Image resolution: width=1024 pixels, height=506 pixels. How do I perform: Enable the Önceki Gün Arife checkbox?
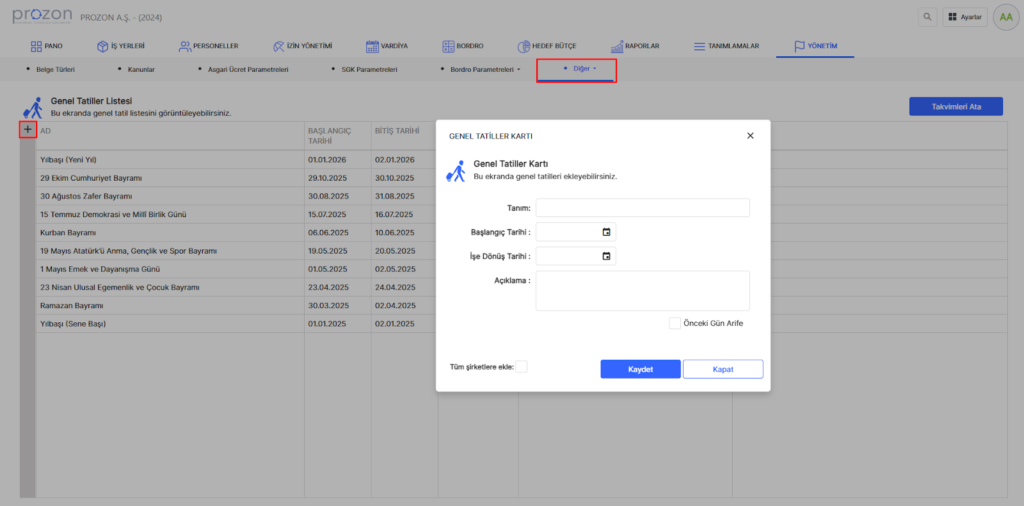pyautogui.click(x=675, y=323)
